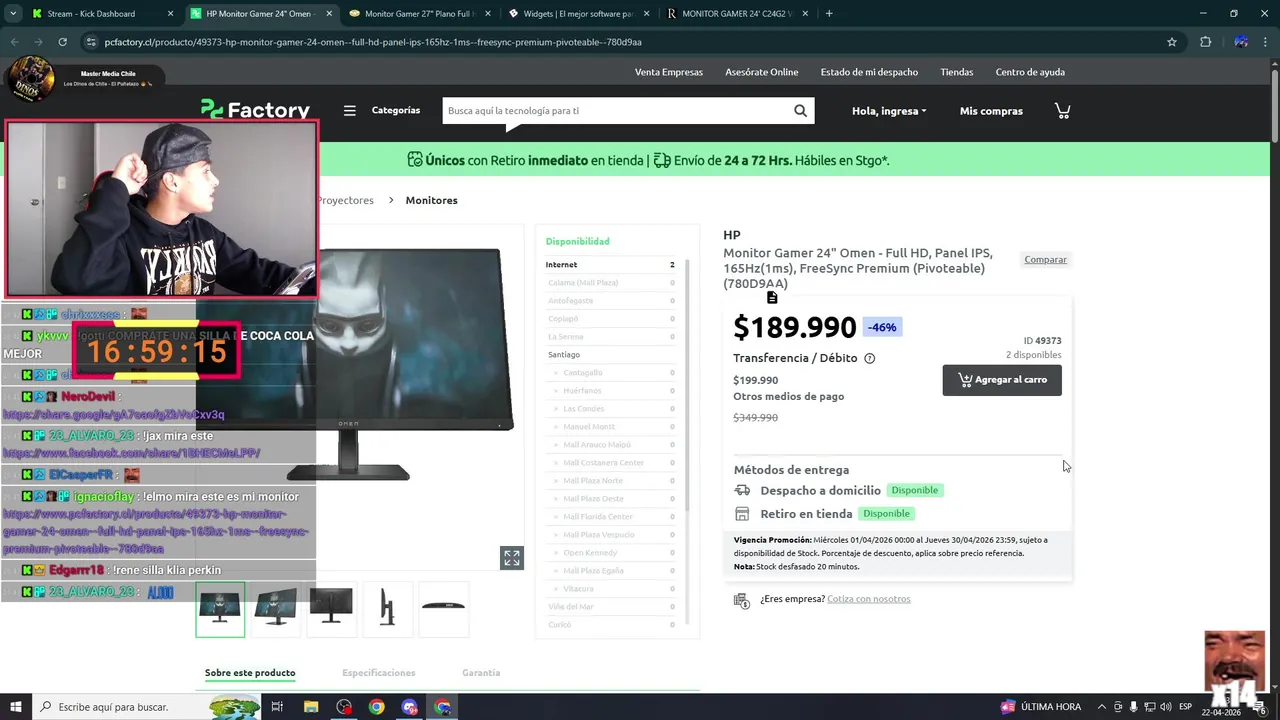1280x720 pixels.
Task: Click the Internet availability row
Action: coord(610,265)
